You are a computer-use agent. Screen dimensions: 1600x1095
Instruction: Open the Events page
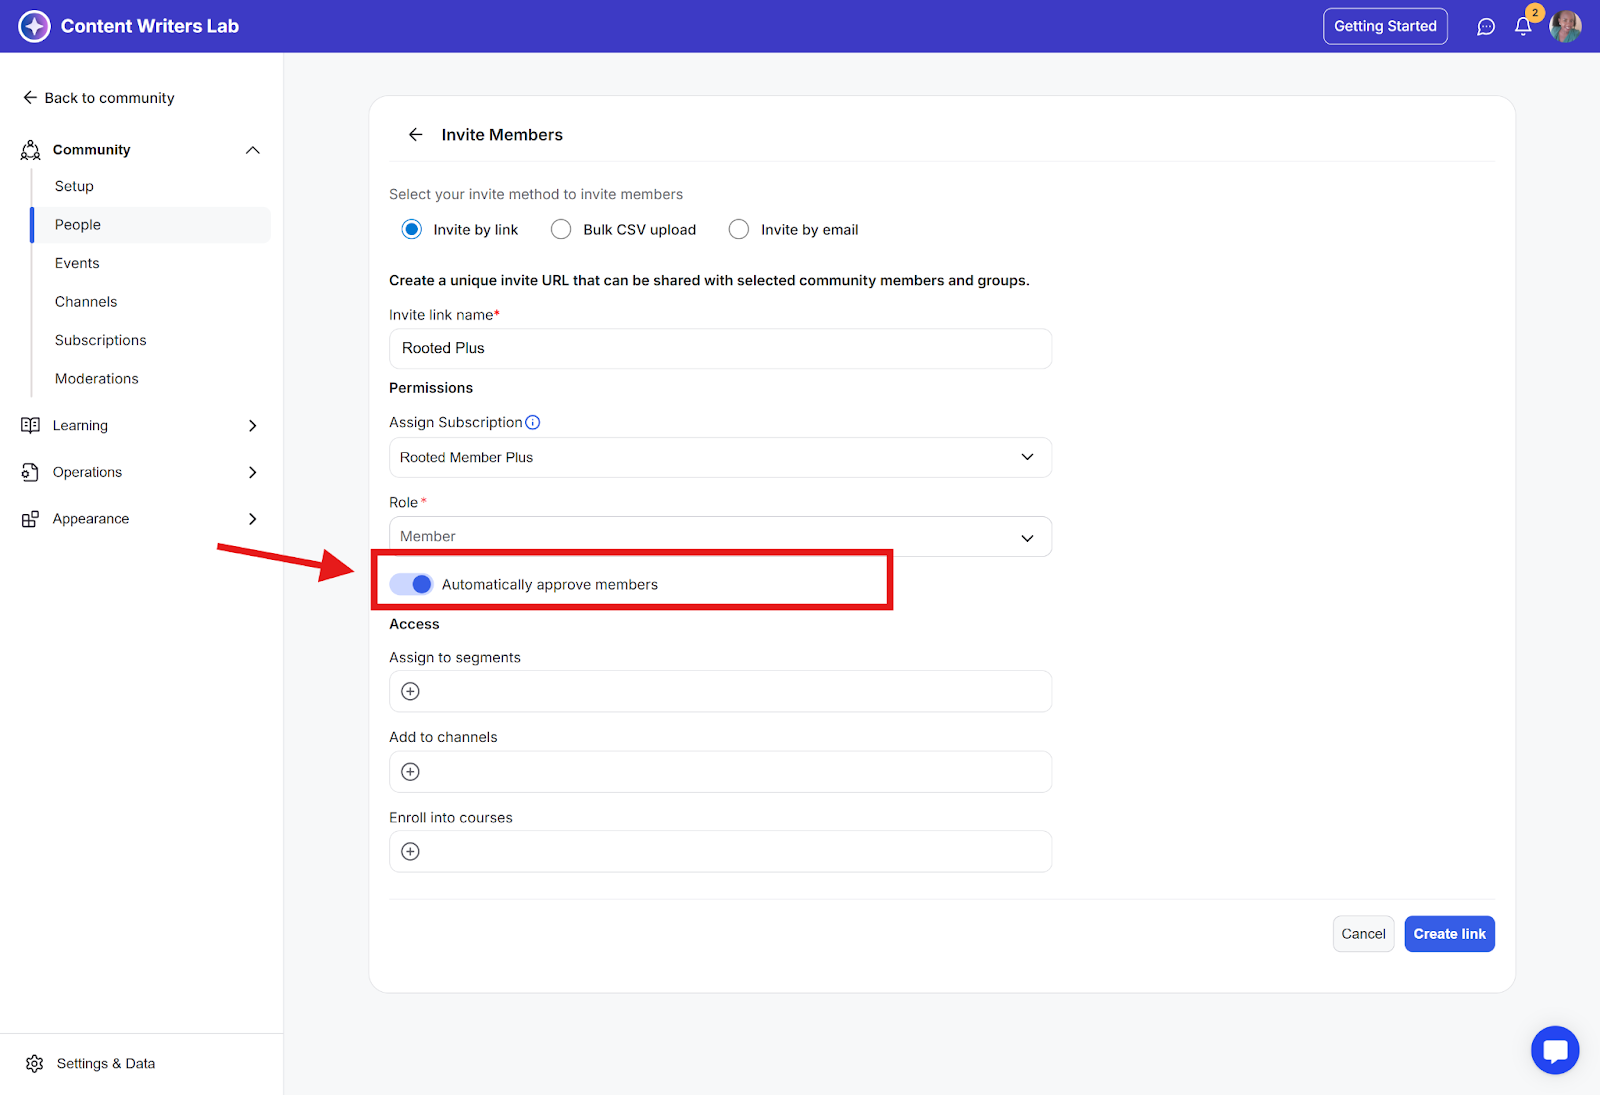(x=77, y=264)
